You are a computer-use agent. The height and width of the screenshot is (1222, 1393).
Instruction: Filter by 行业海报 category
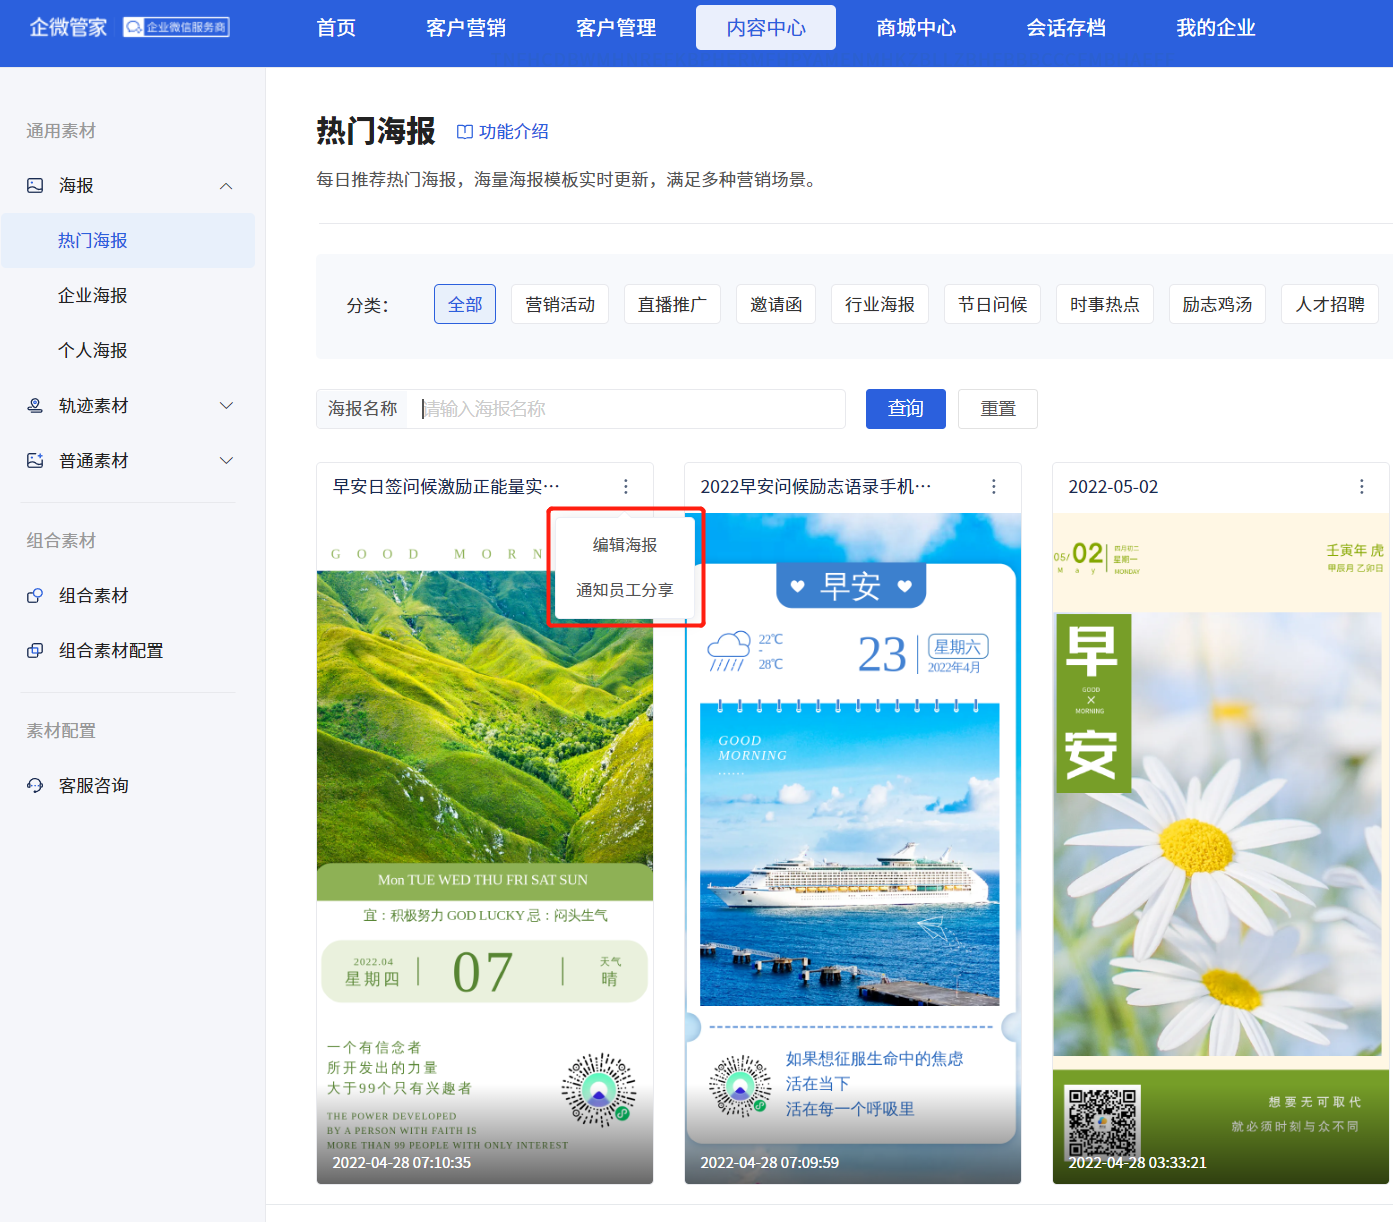point(880,304)
